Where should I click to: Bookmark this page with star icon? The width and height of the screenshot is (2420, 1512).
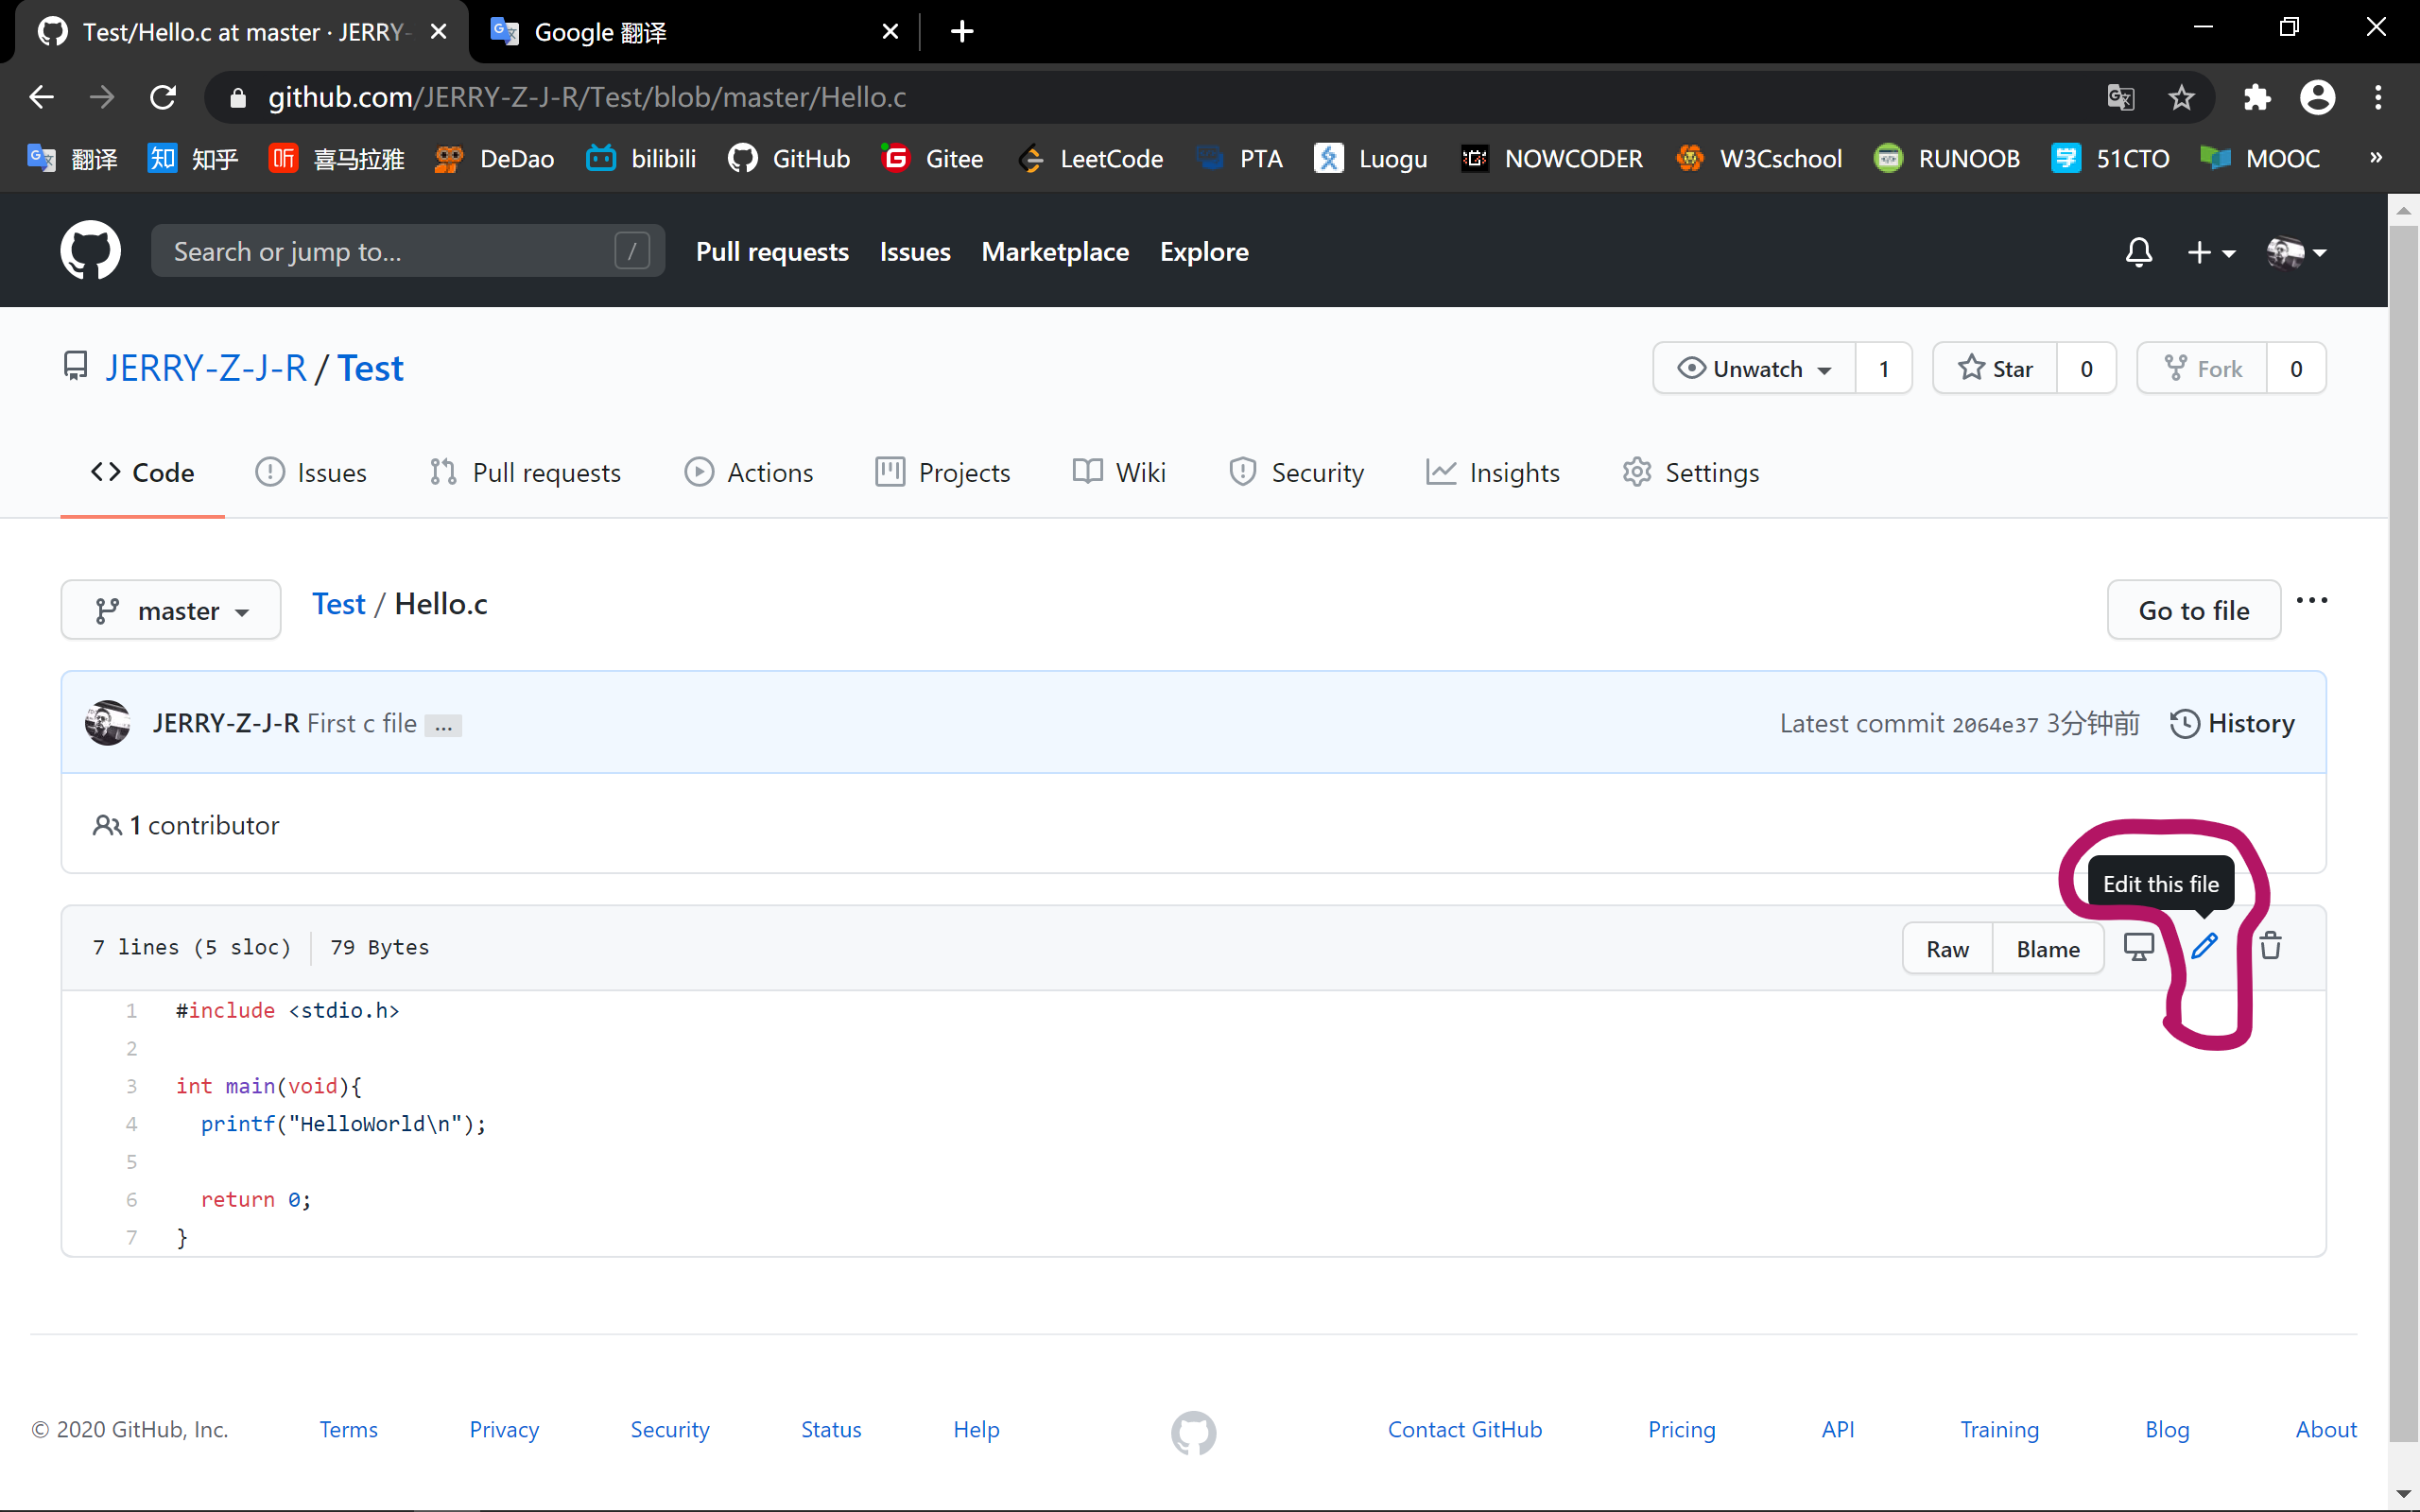pos(2181,97)
